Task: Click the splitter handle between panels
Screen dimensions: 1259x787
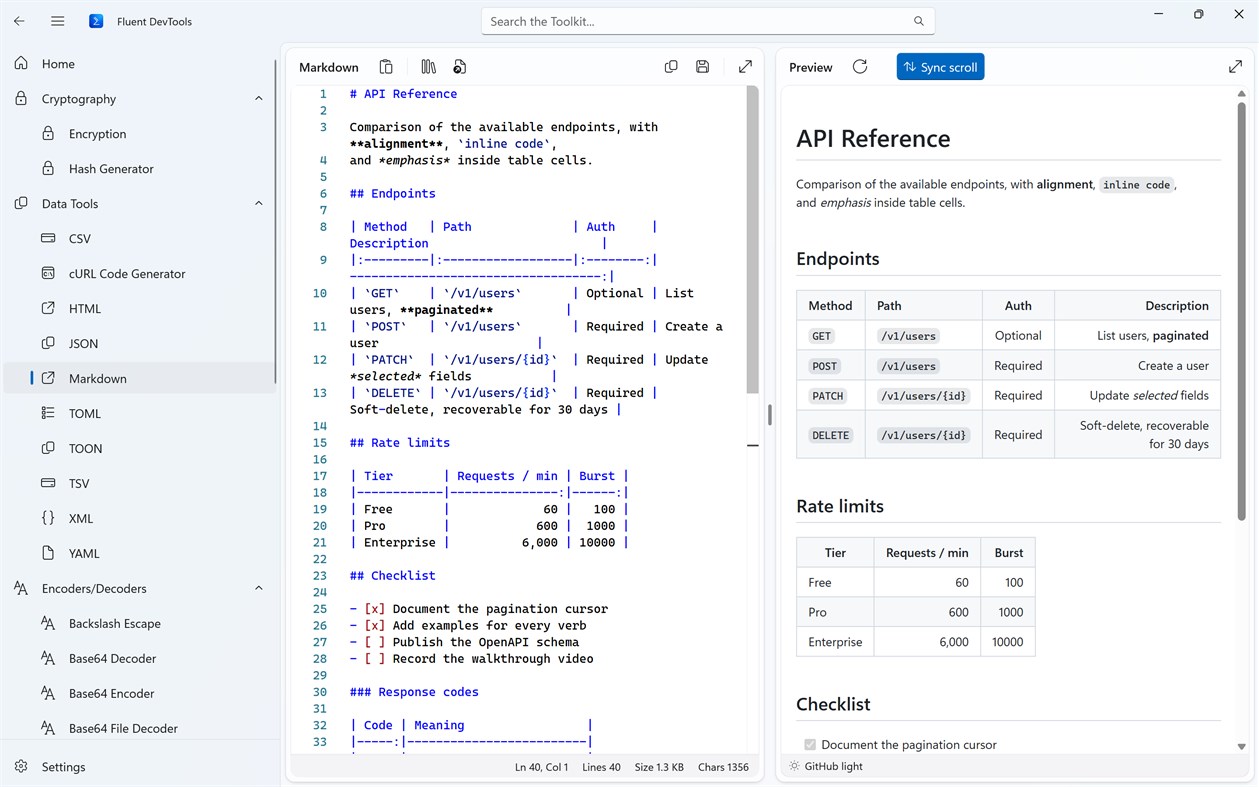Action: pos(769,415)
